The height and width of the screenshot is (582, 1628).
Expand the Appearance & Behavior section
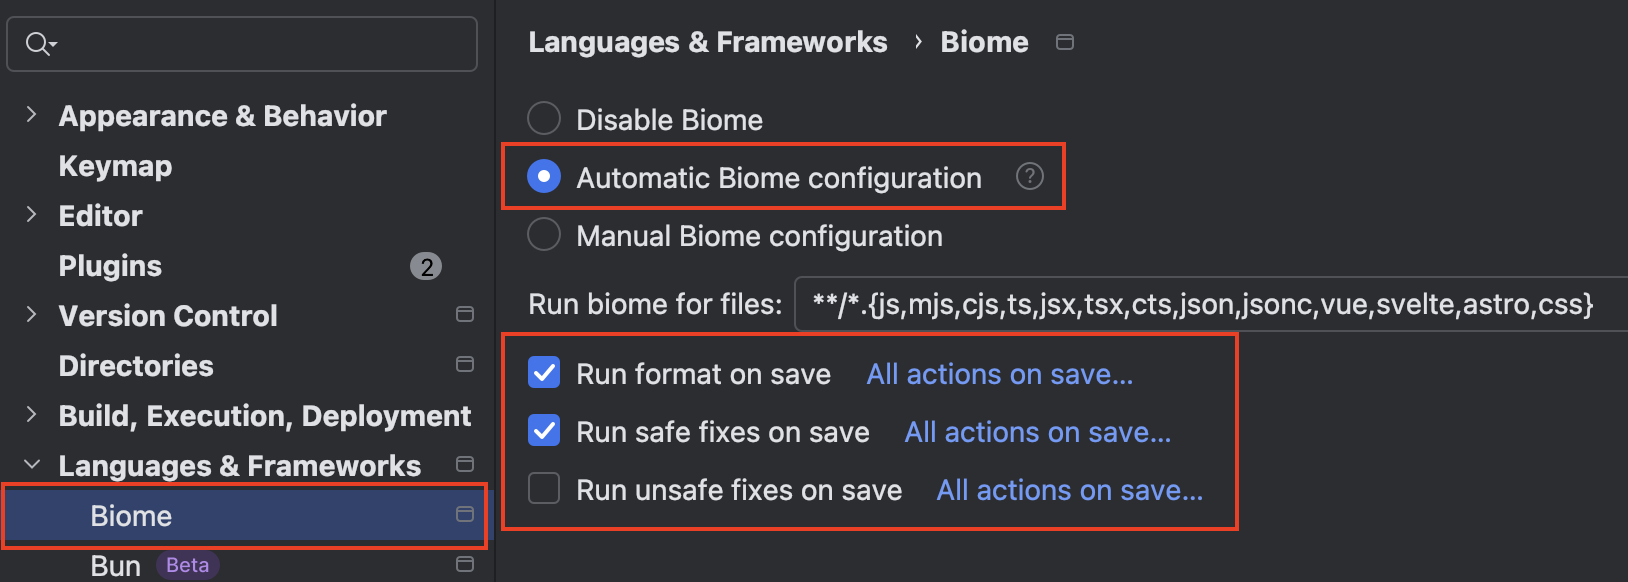(x=31, y=114)
